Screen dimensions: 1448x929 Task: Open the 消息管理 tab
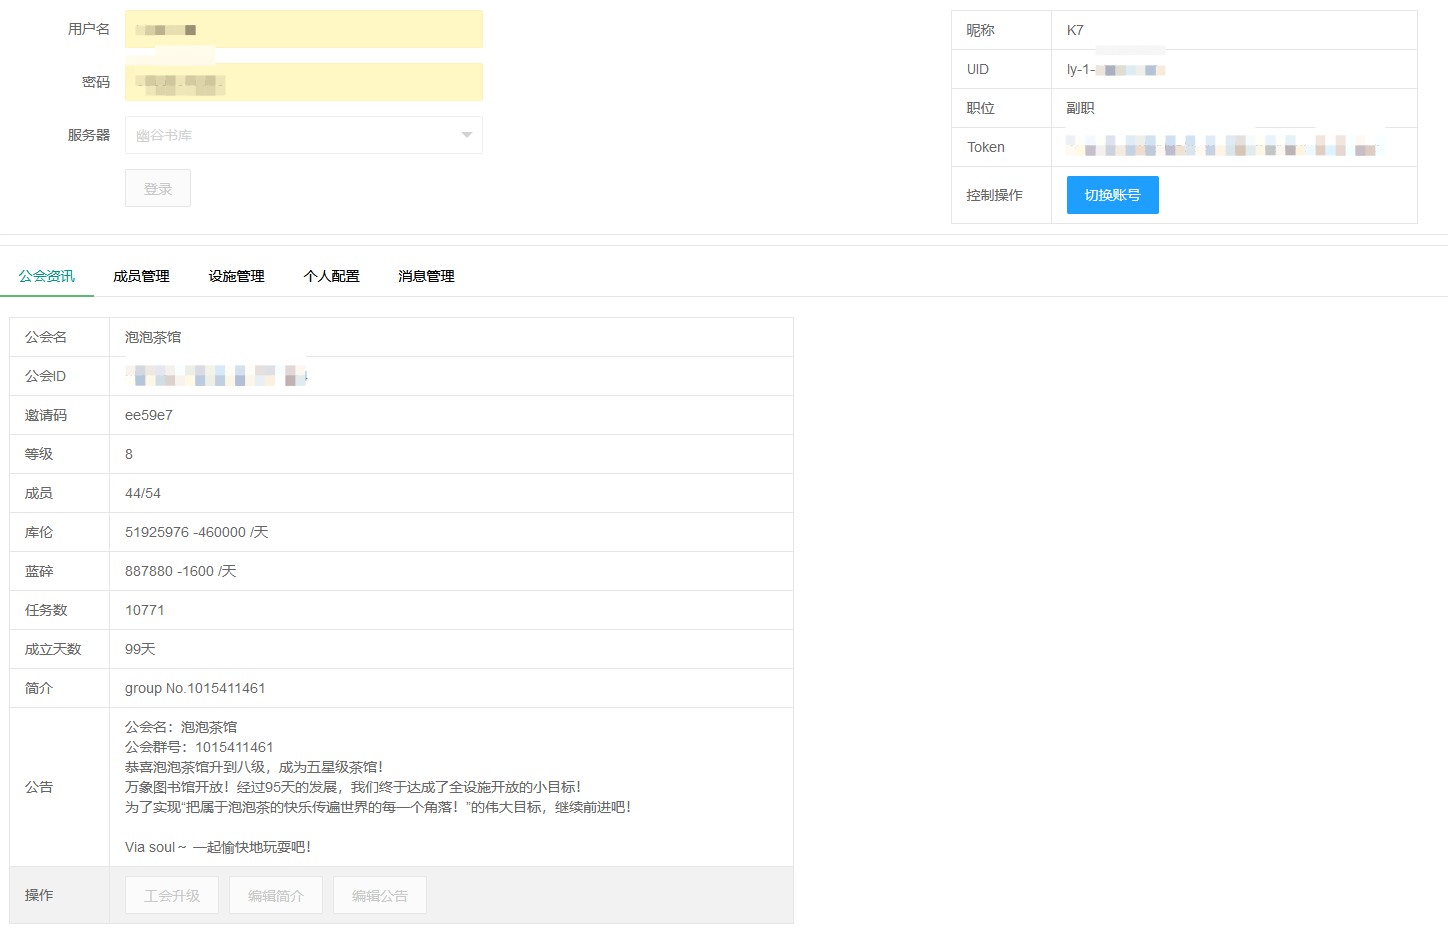coord(426,276)
